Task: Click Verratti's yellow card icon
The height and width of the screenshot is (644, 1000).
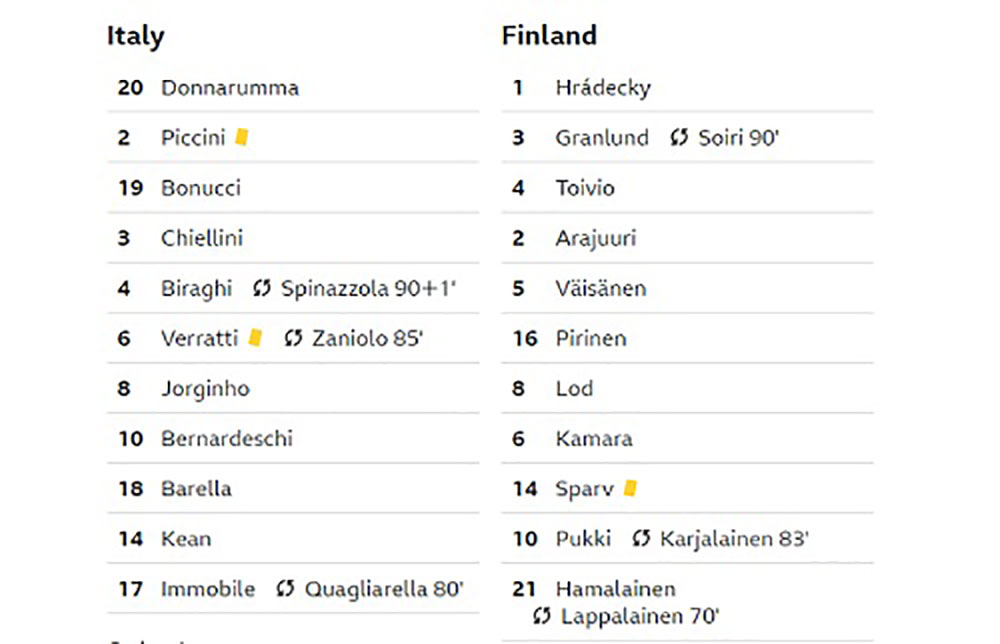Action: coord(255,337)
